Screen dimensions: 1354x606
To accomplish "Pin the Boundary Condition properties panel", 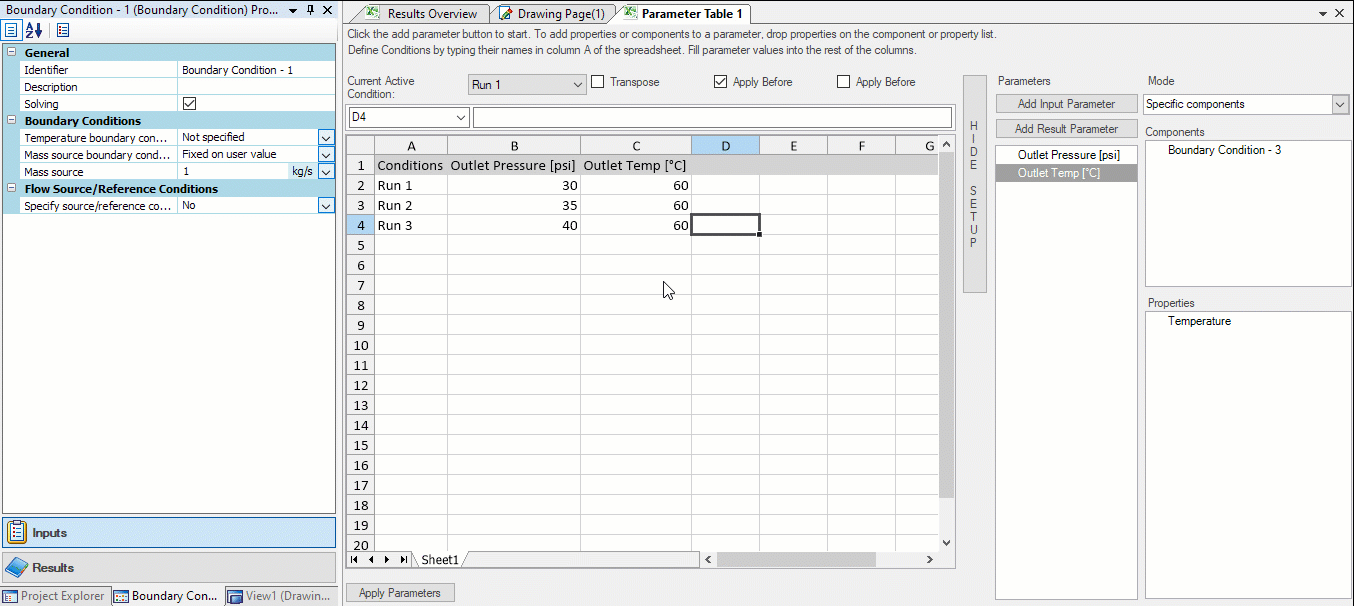I will click(310, 10).
